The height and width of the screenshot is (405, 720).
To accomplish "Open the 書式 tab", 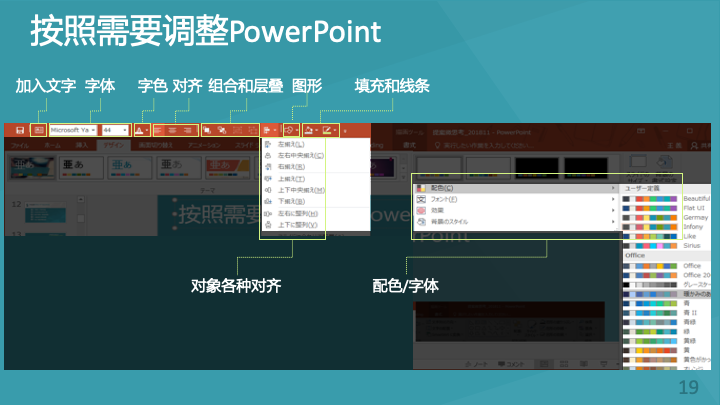I will click(409, 146).
